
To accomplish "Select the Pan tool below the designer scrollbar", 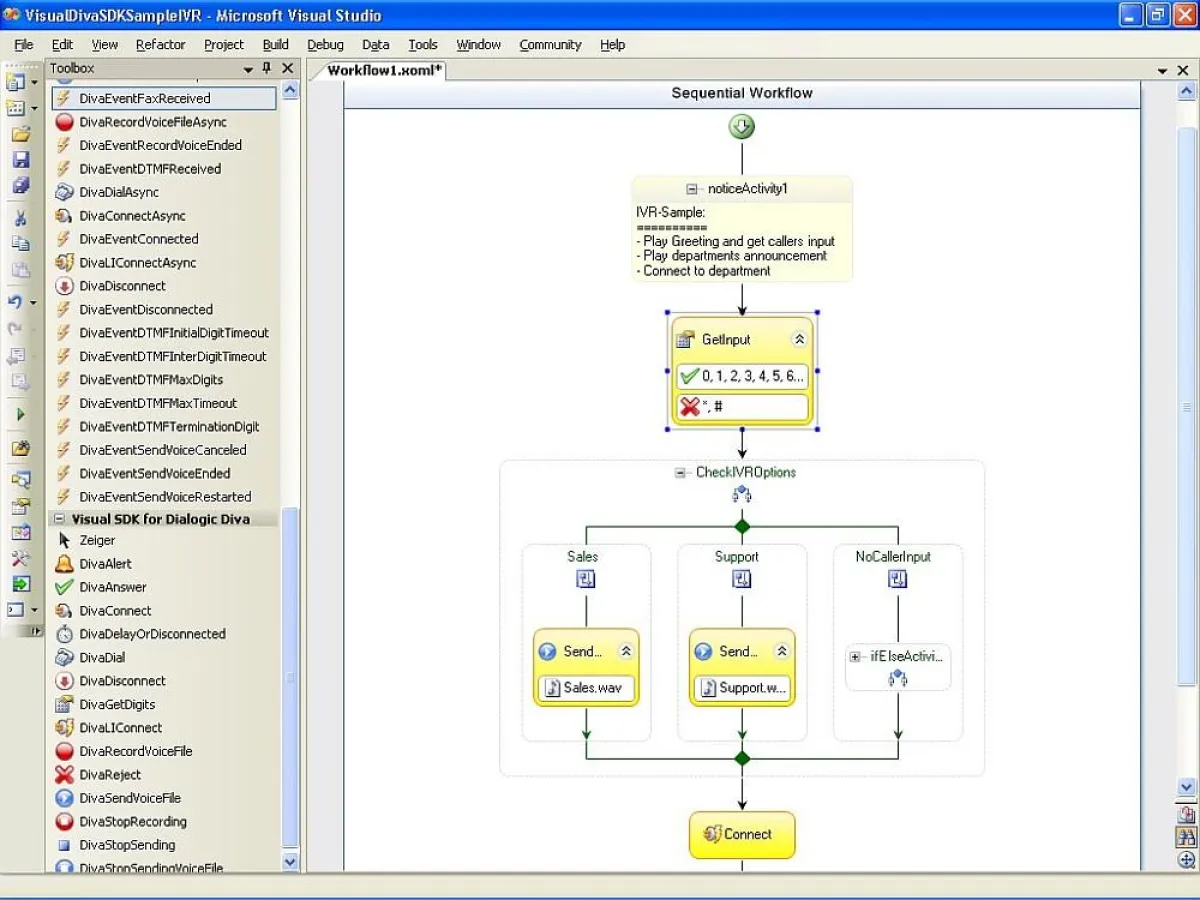I will click(x=1186, y=860).
